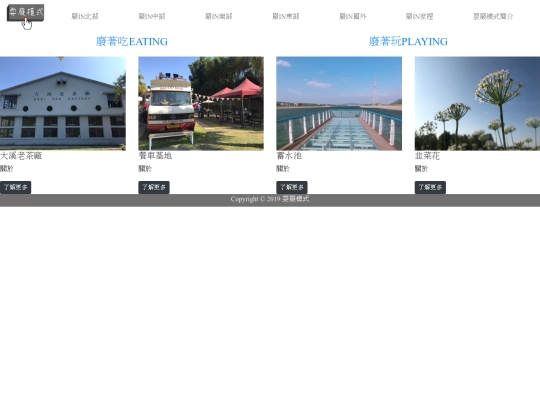Screen dimensions: 540x405
Task: Click the 餐車基地 card title
Action: pyautogui.click(x=155, y=156)
